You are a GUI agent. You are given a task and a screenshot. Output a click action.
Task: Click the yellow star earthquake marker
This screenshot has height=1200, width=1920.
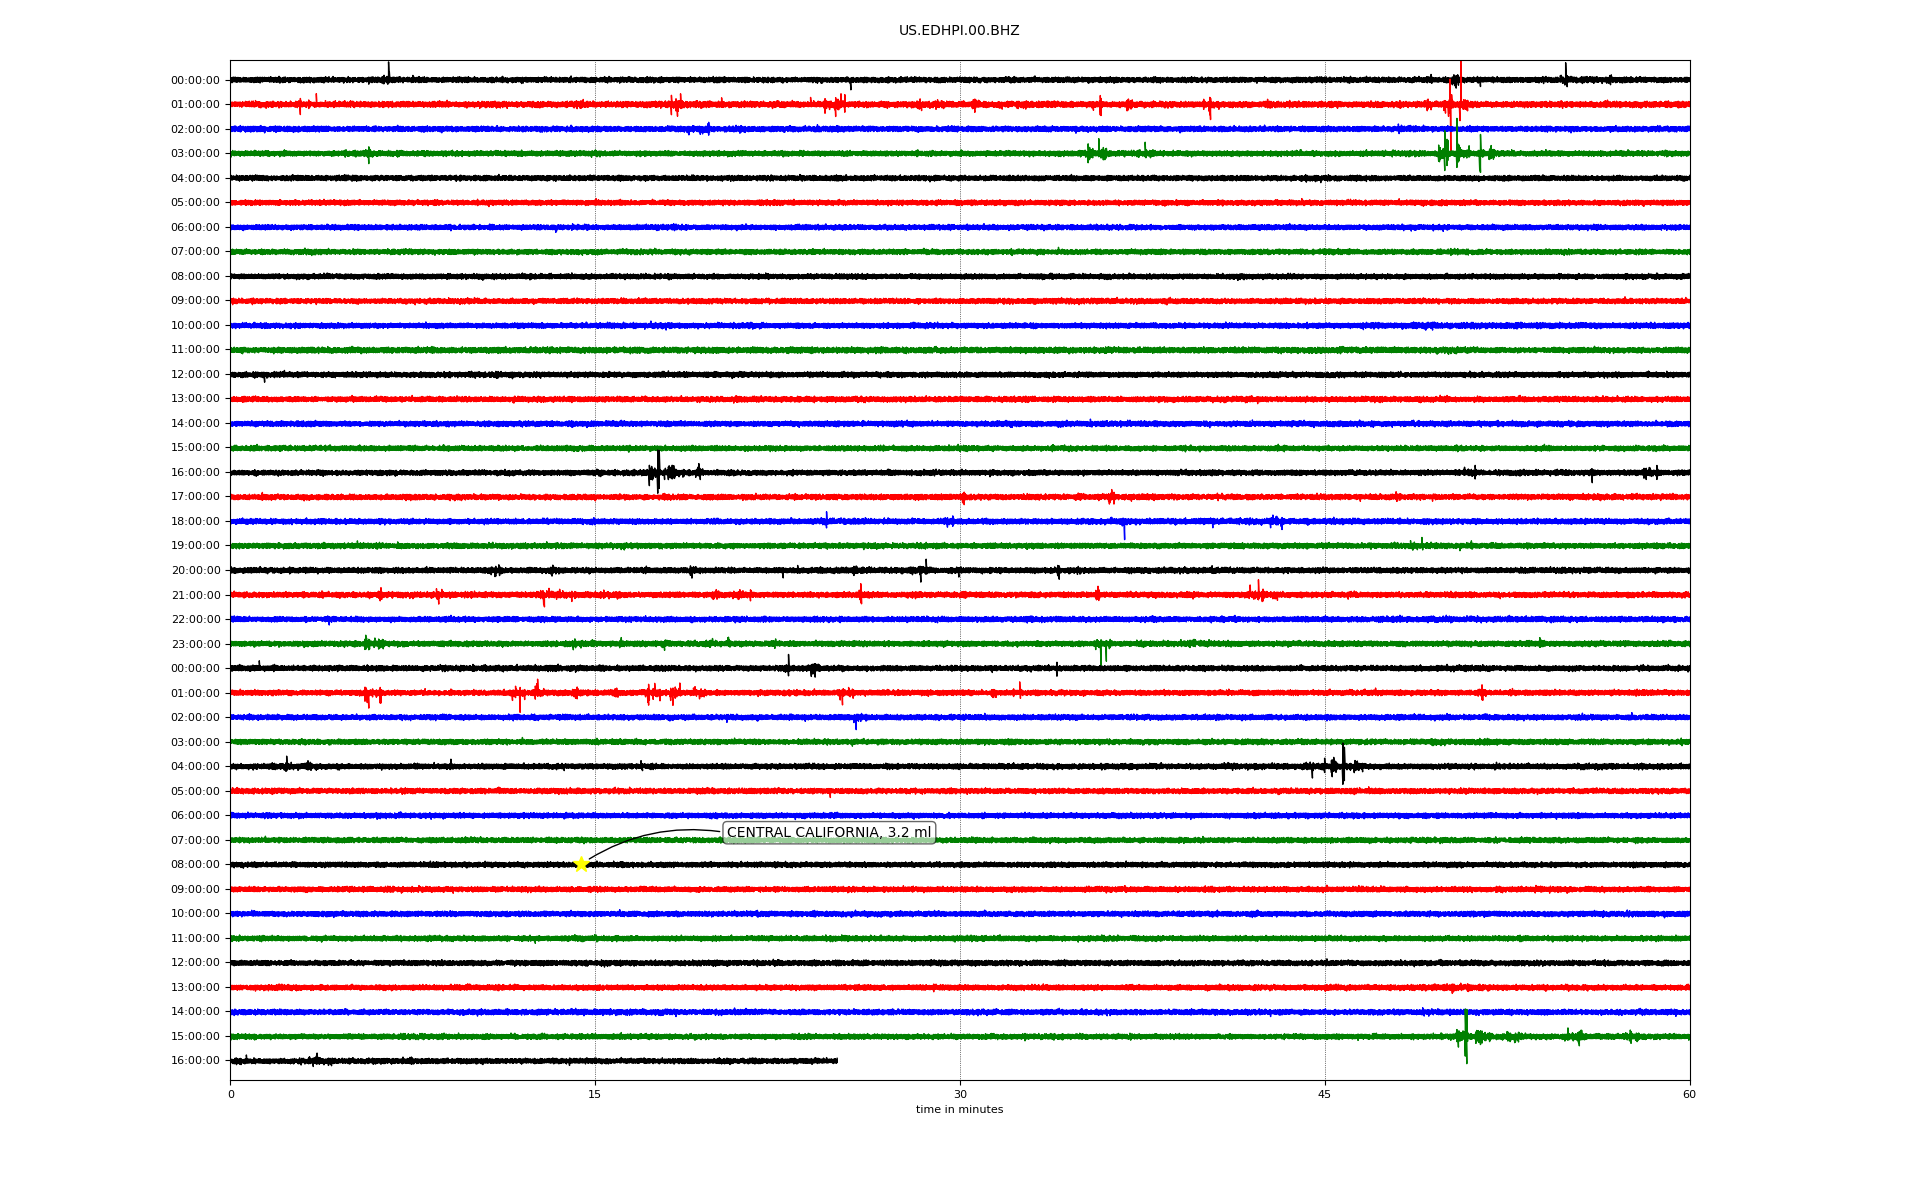[x=581, y=864]
